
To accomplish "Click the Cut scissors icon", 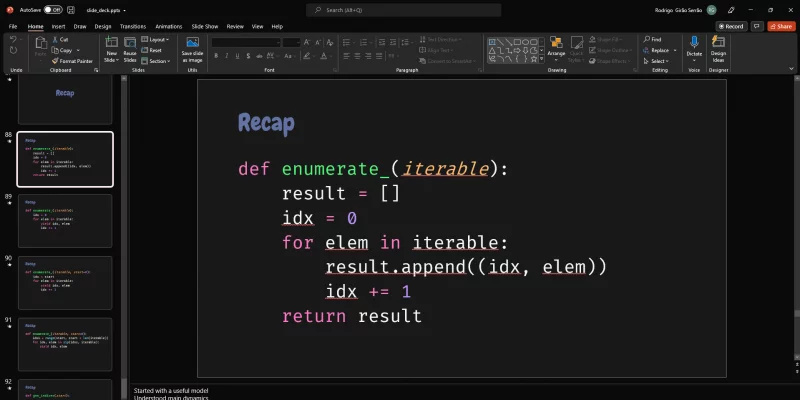I will [56, 39].
